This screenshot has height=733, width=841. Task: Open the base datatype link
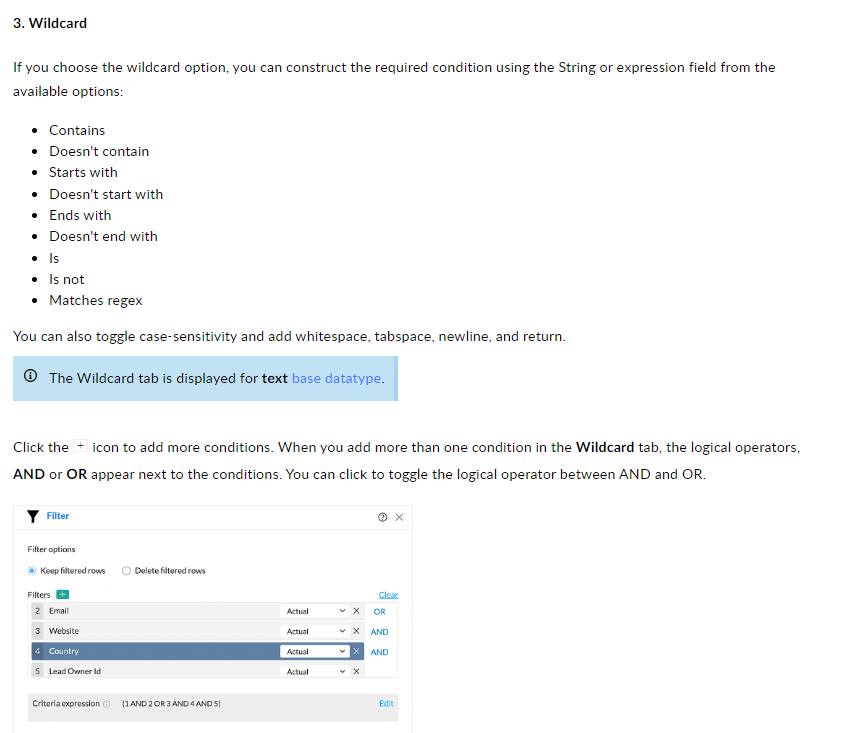tap(336, 378)
